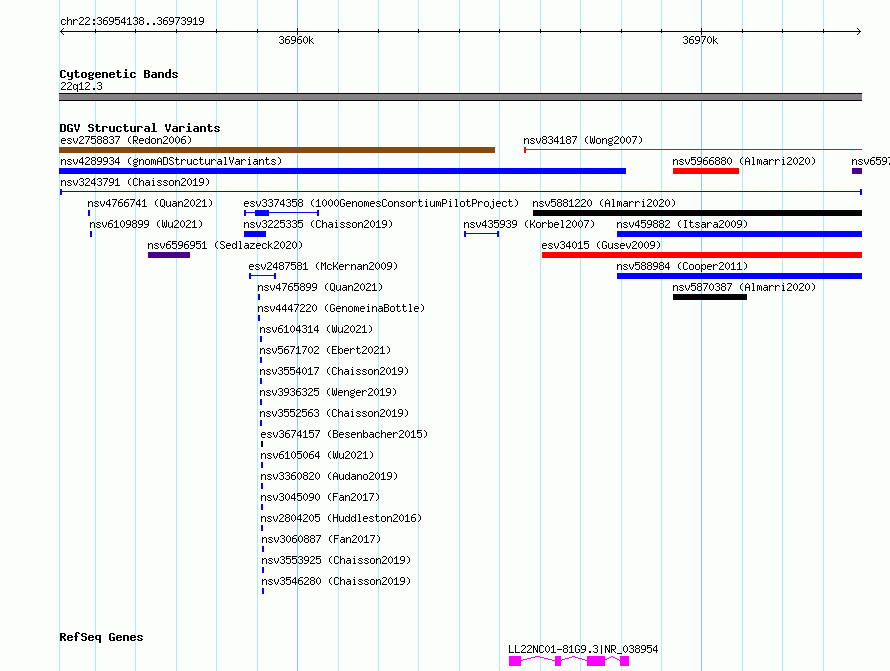
Task: Click the nsv3936325 (Wenger2019) label
Action: 328,392
